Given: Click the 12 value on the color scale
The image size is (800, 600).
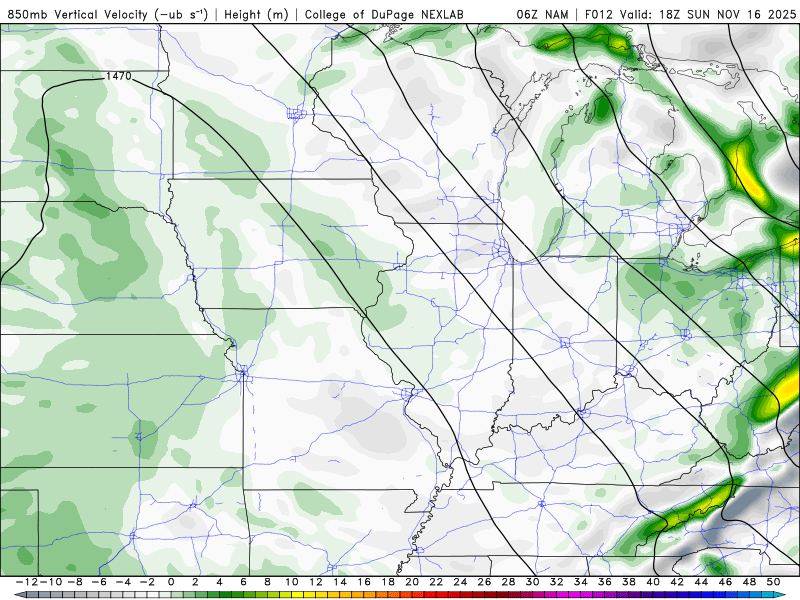Looking at the screenshot, I should 315,582.
